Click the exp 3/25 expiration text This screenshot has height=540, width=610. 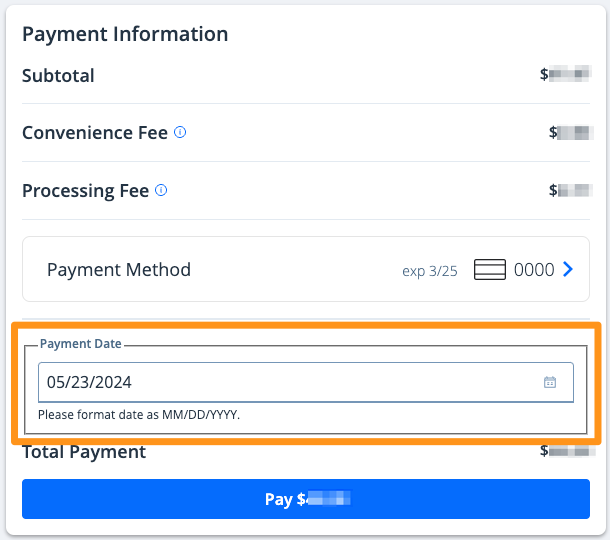pos(429,270)
